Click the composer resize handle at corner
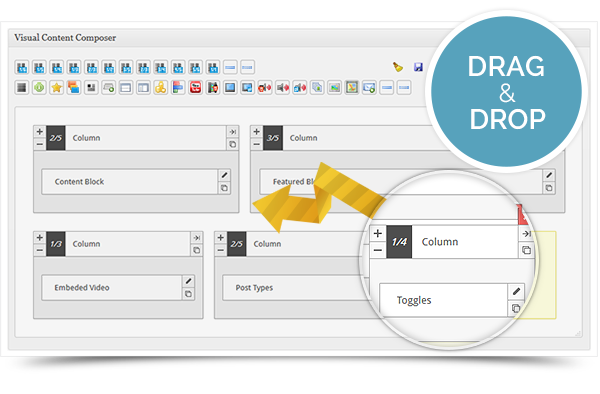600x394 pixels. pos(578,334)
